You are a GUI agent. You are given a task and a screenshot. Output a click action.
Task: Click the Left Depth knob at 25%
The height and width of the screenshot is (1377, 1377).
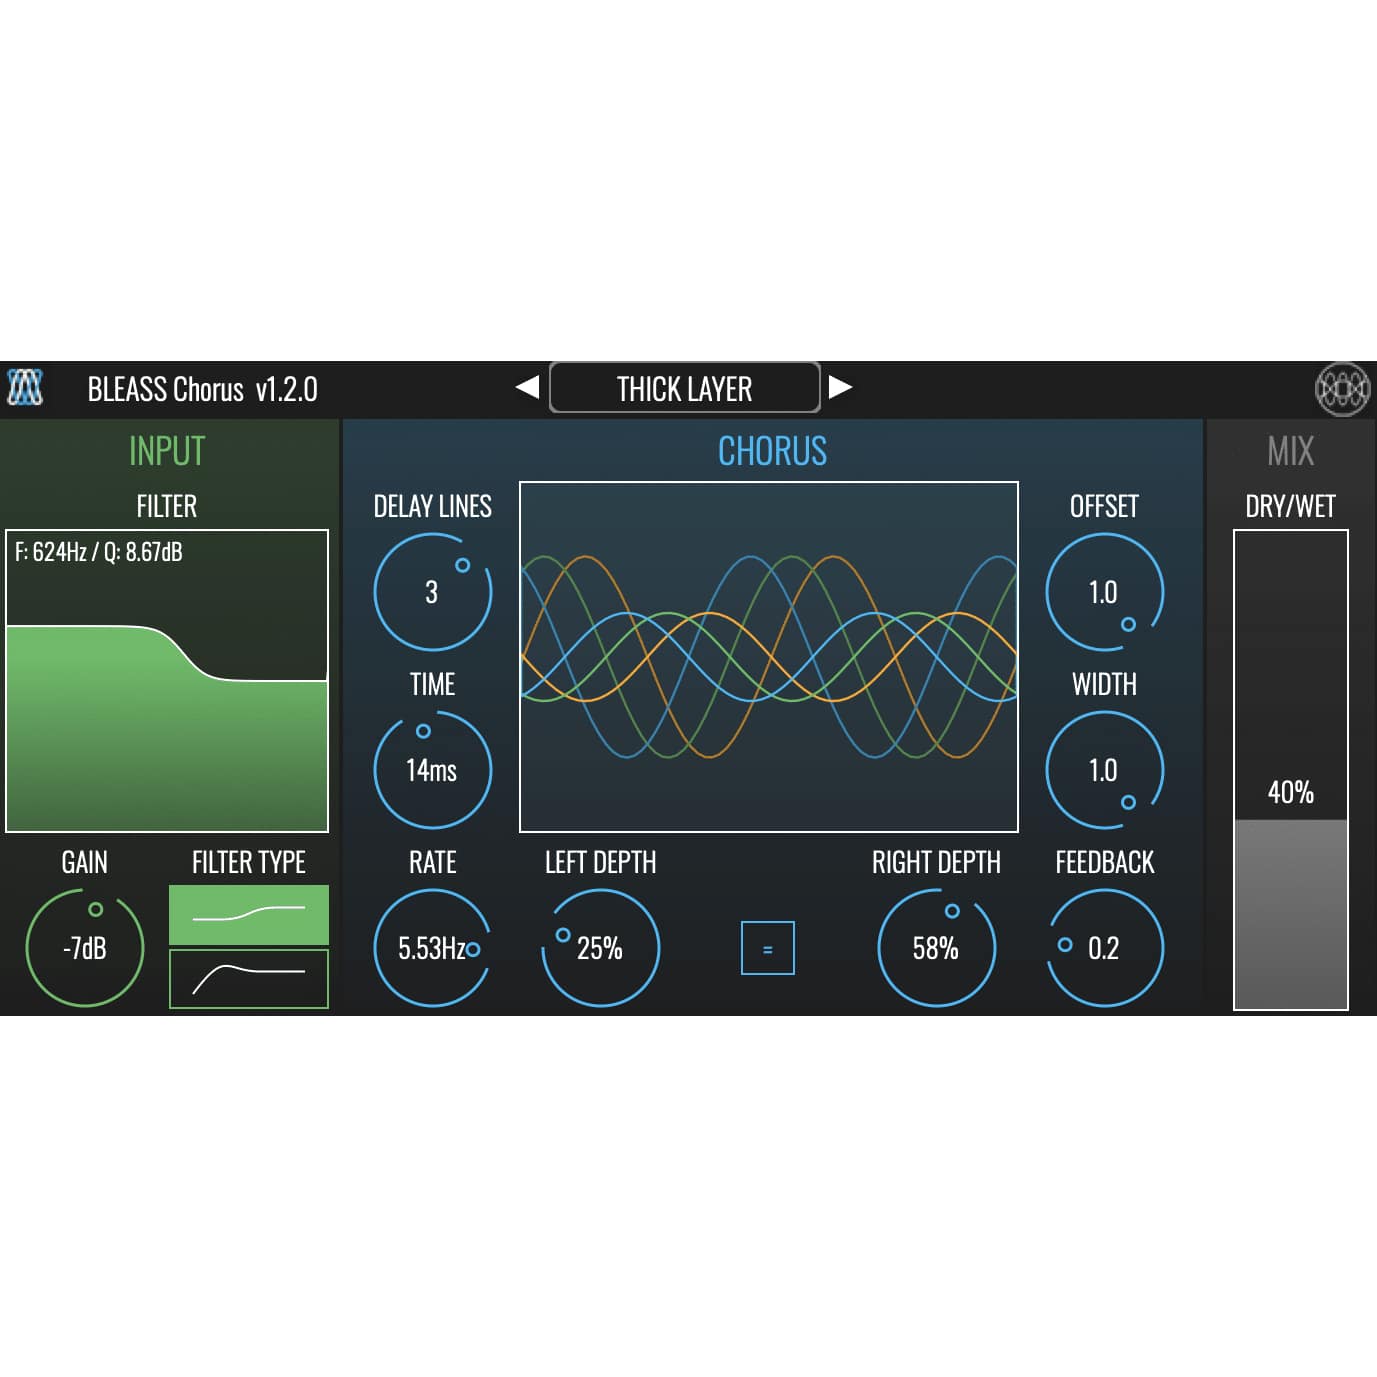(x=600, y=948)
